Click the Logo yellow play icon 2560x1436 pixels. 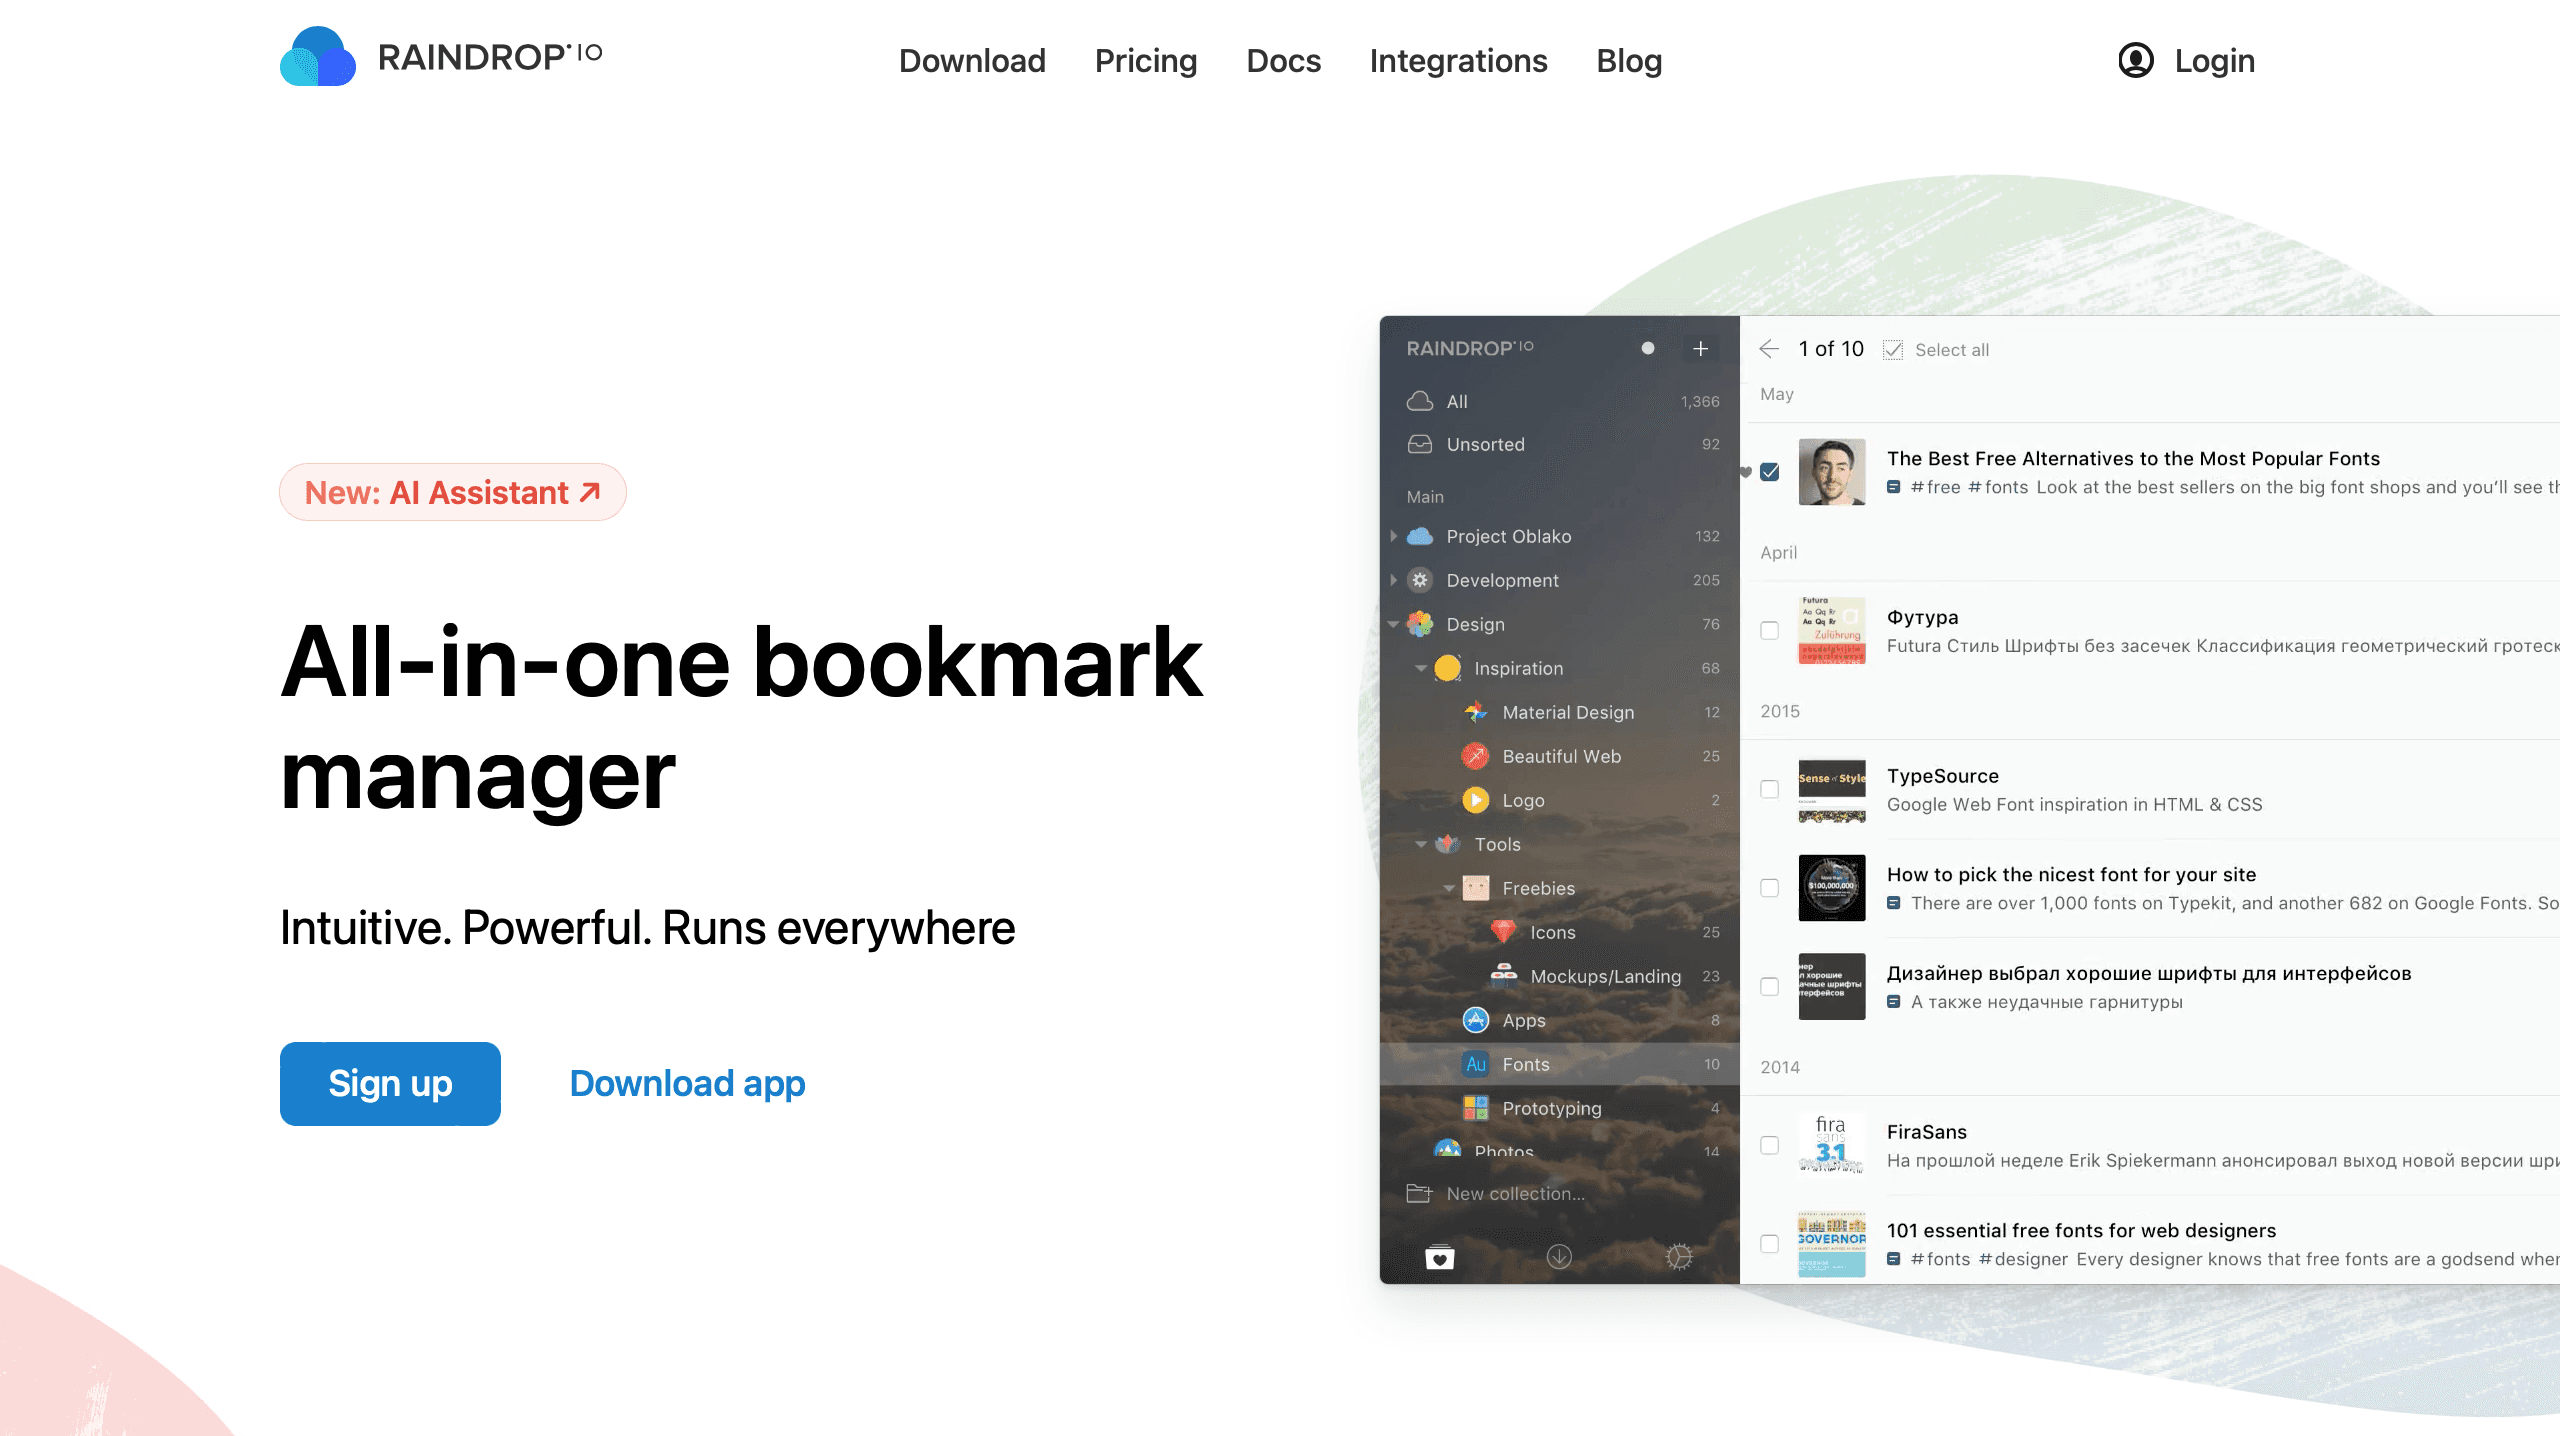coord(1476,800)
